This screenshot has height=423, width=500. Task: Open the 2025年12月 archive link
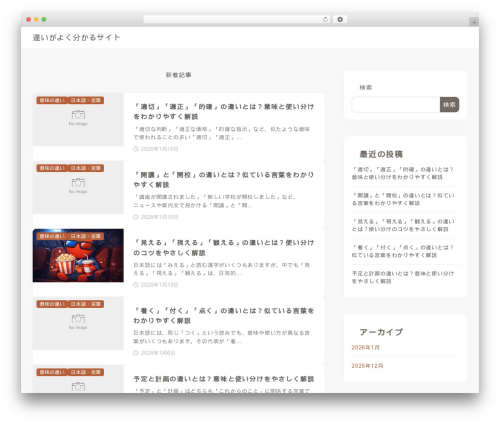[367, 366]
